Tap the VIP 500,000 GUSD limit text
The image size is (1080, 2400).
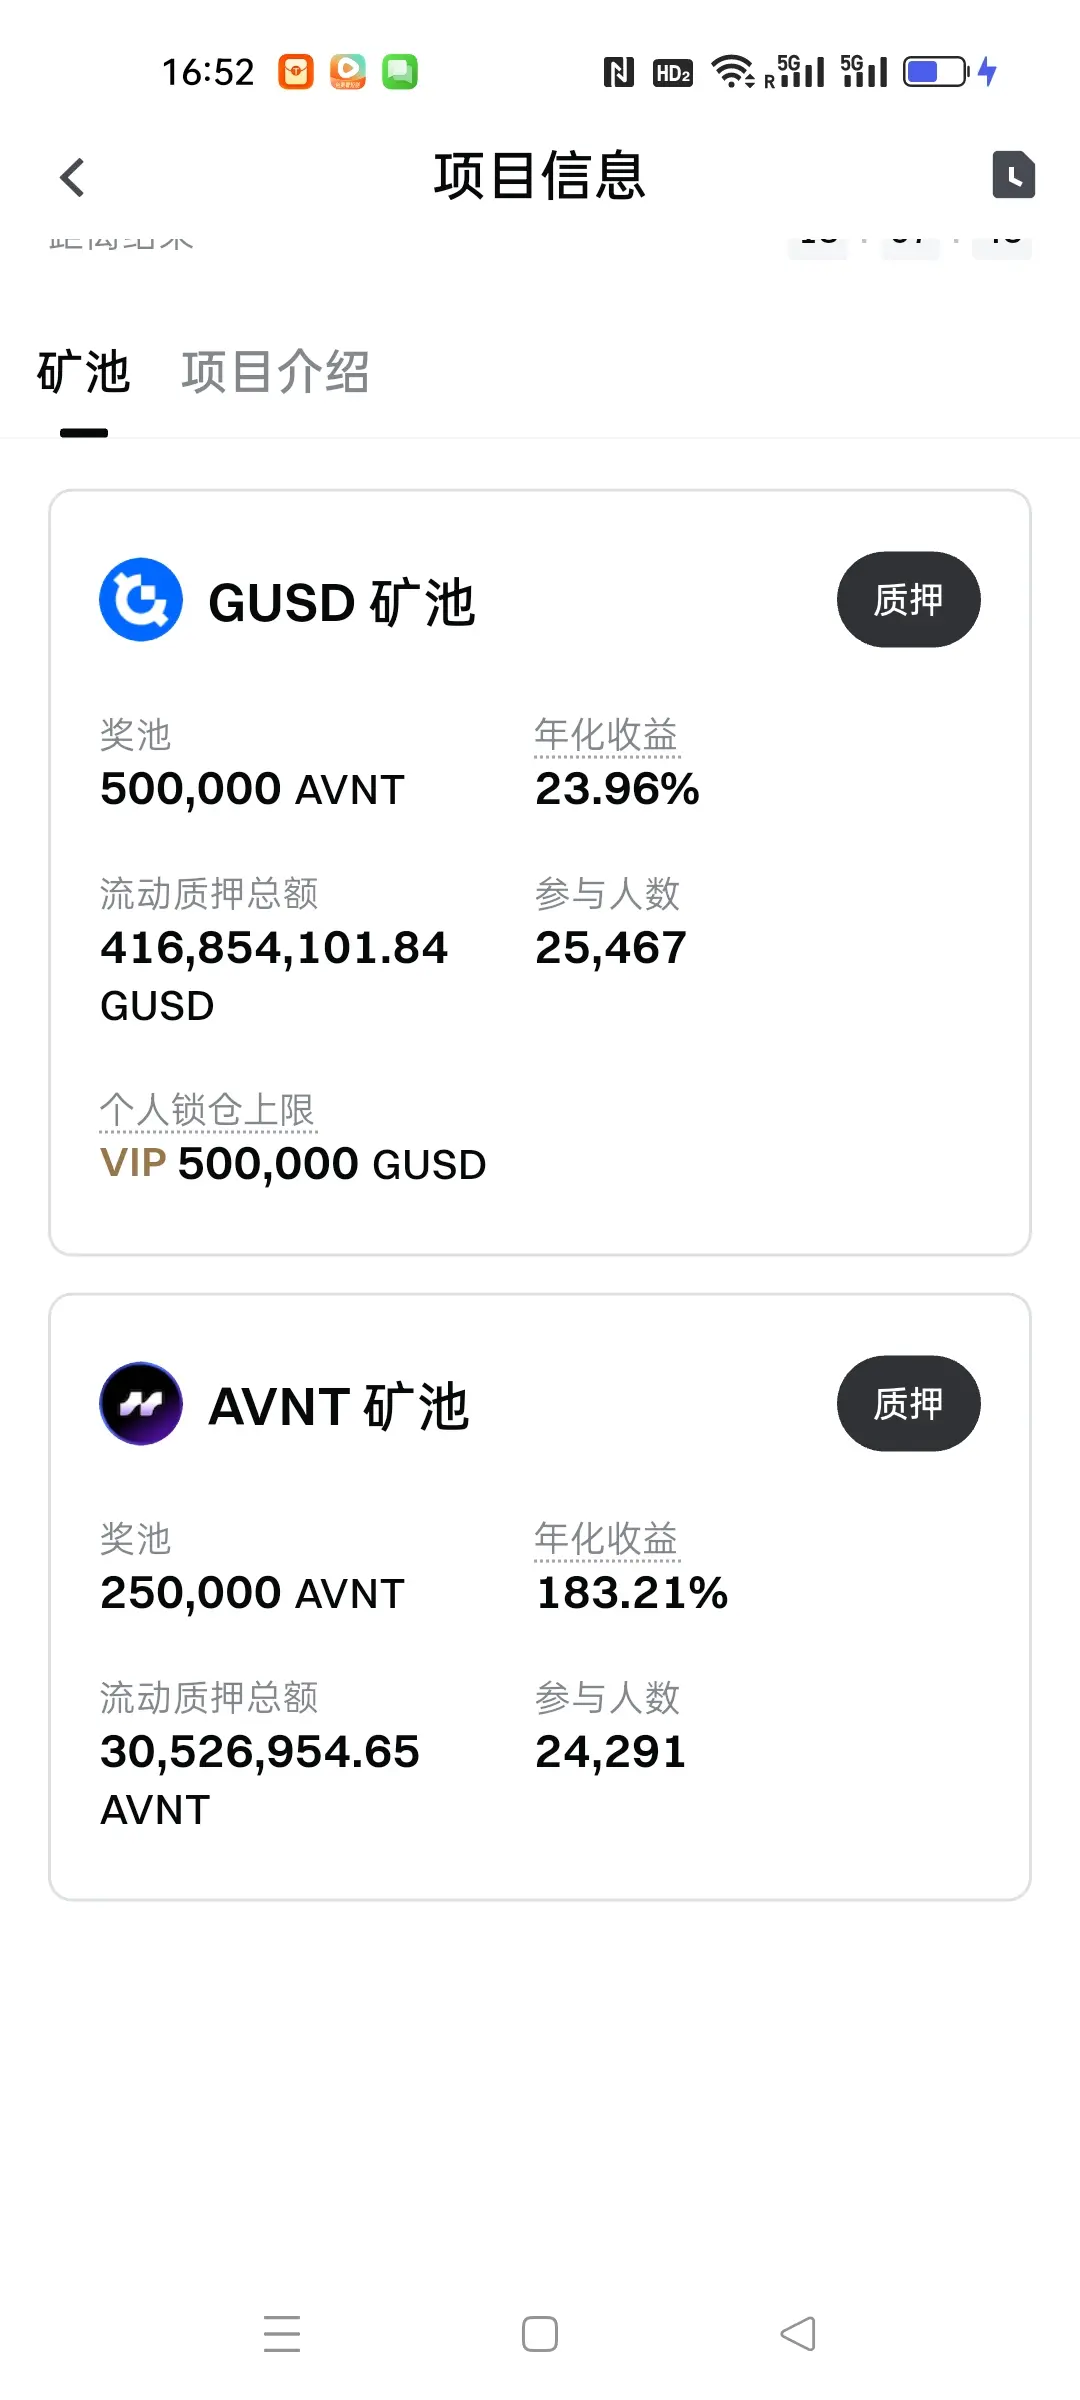[293, 1164]
